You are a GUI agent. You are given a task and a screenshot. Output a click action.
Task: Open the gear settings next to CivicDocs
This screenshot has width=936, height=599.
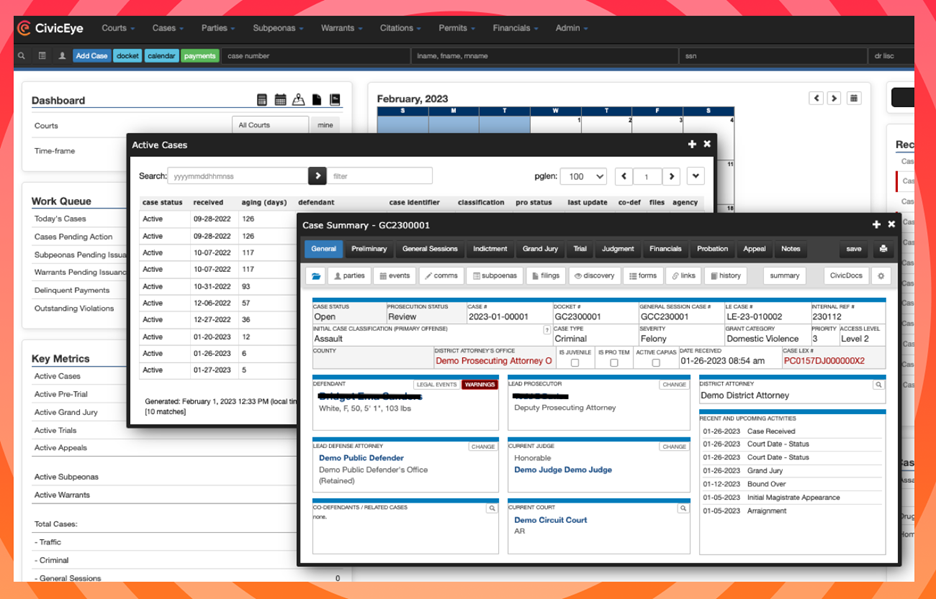(x=881, y=276)
